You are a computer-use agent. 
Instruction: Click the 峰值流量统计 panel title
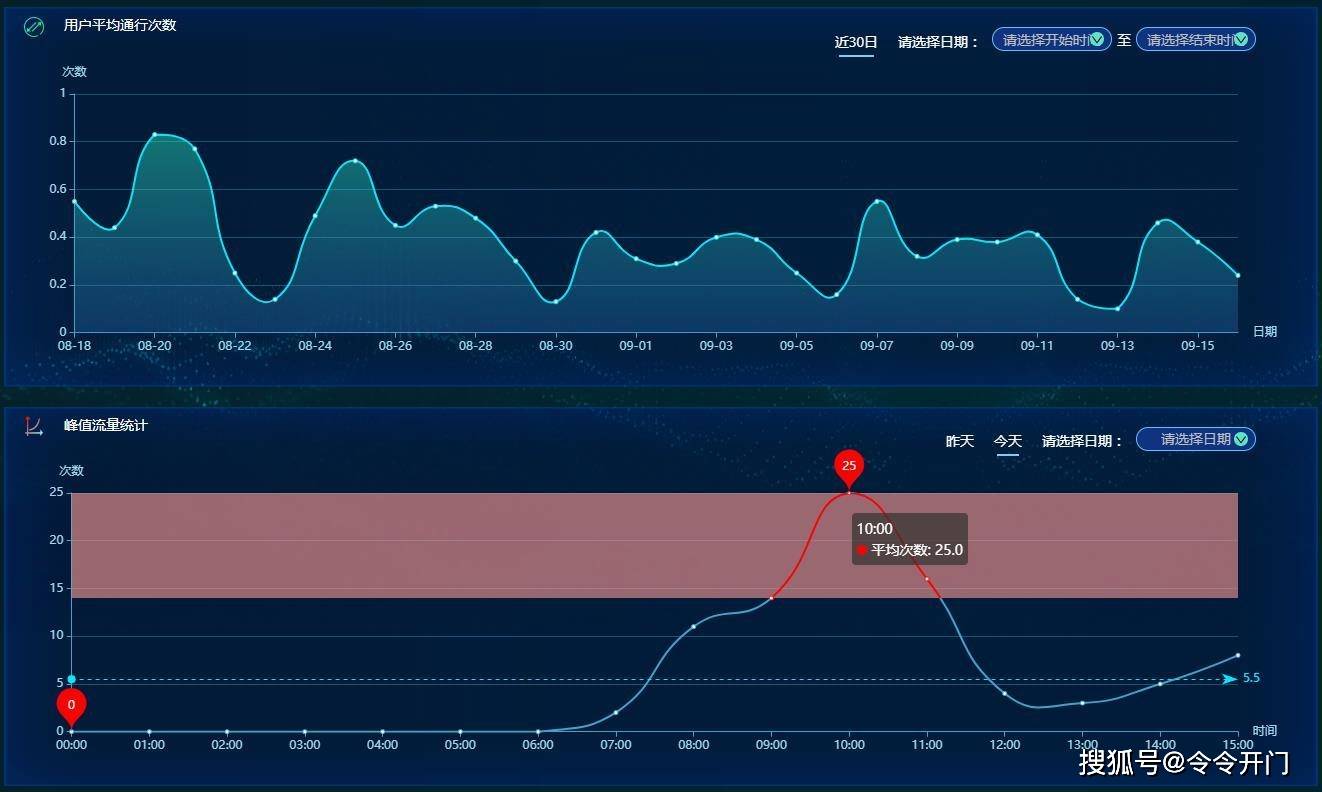pyautogui.click(x=106, y=425)
